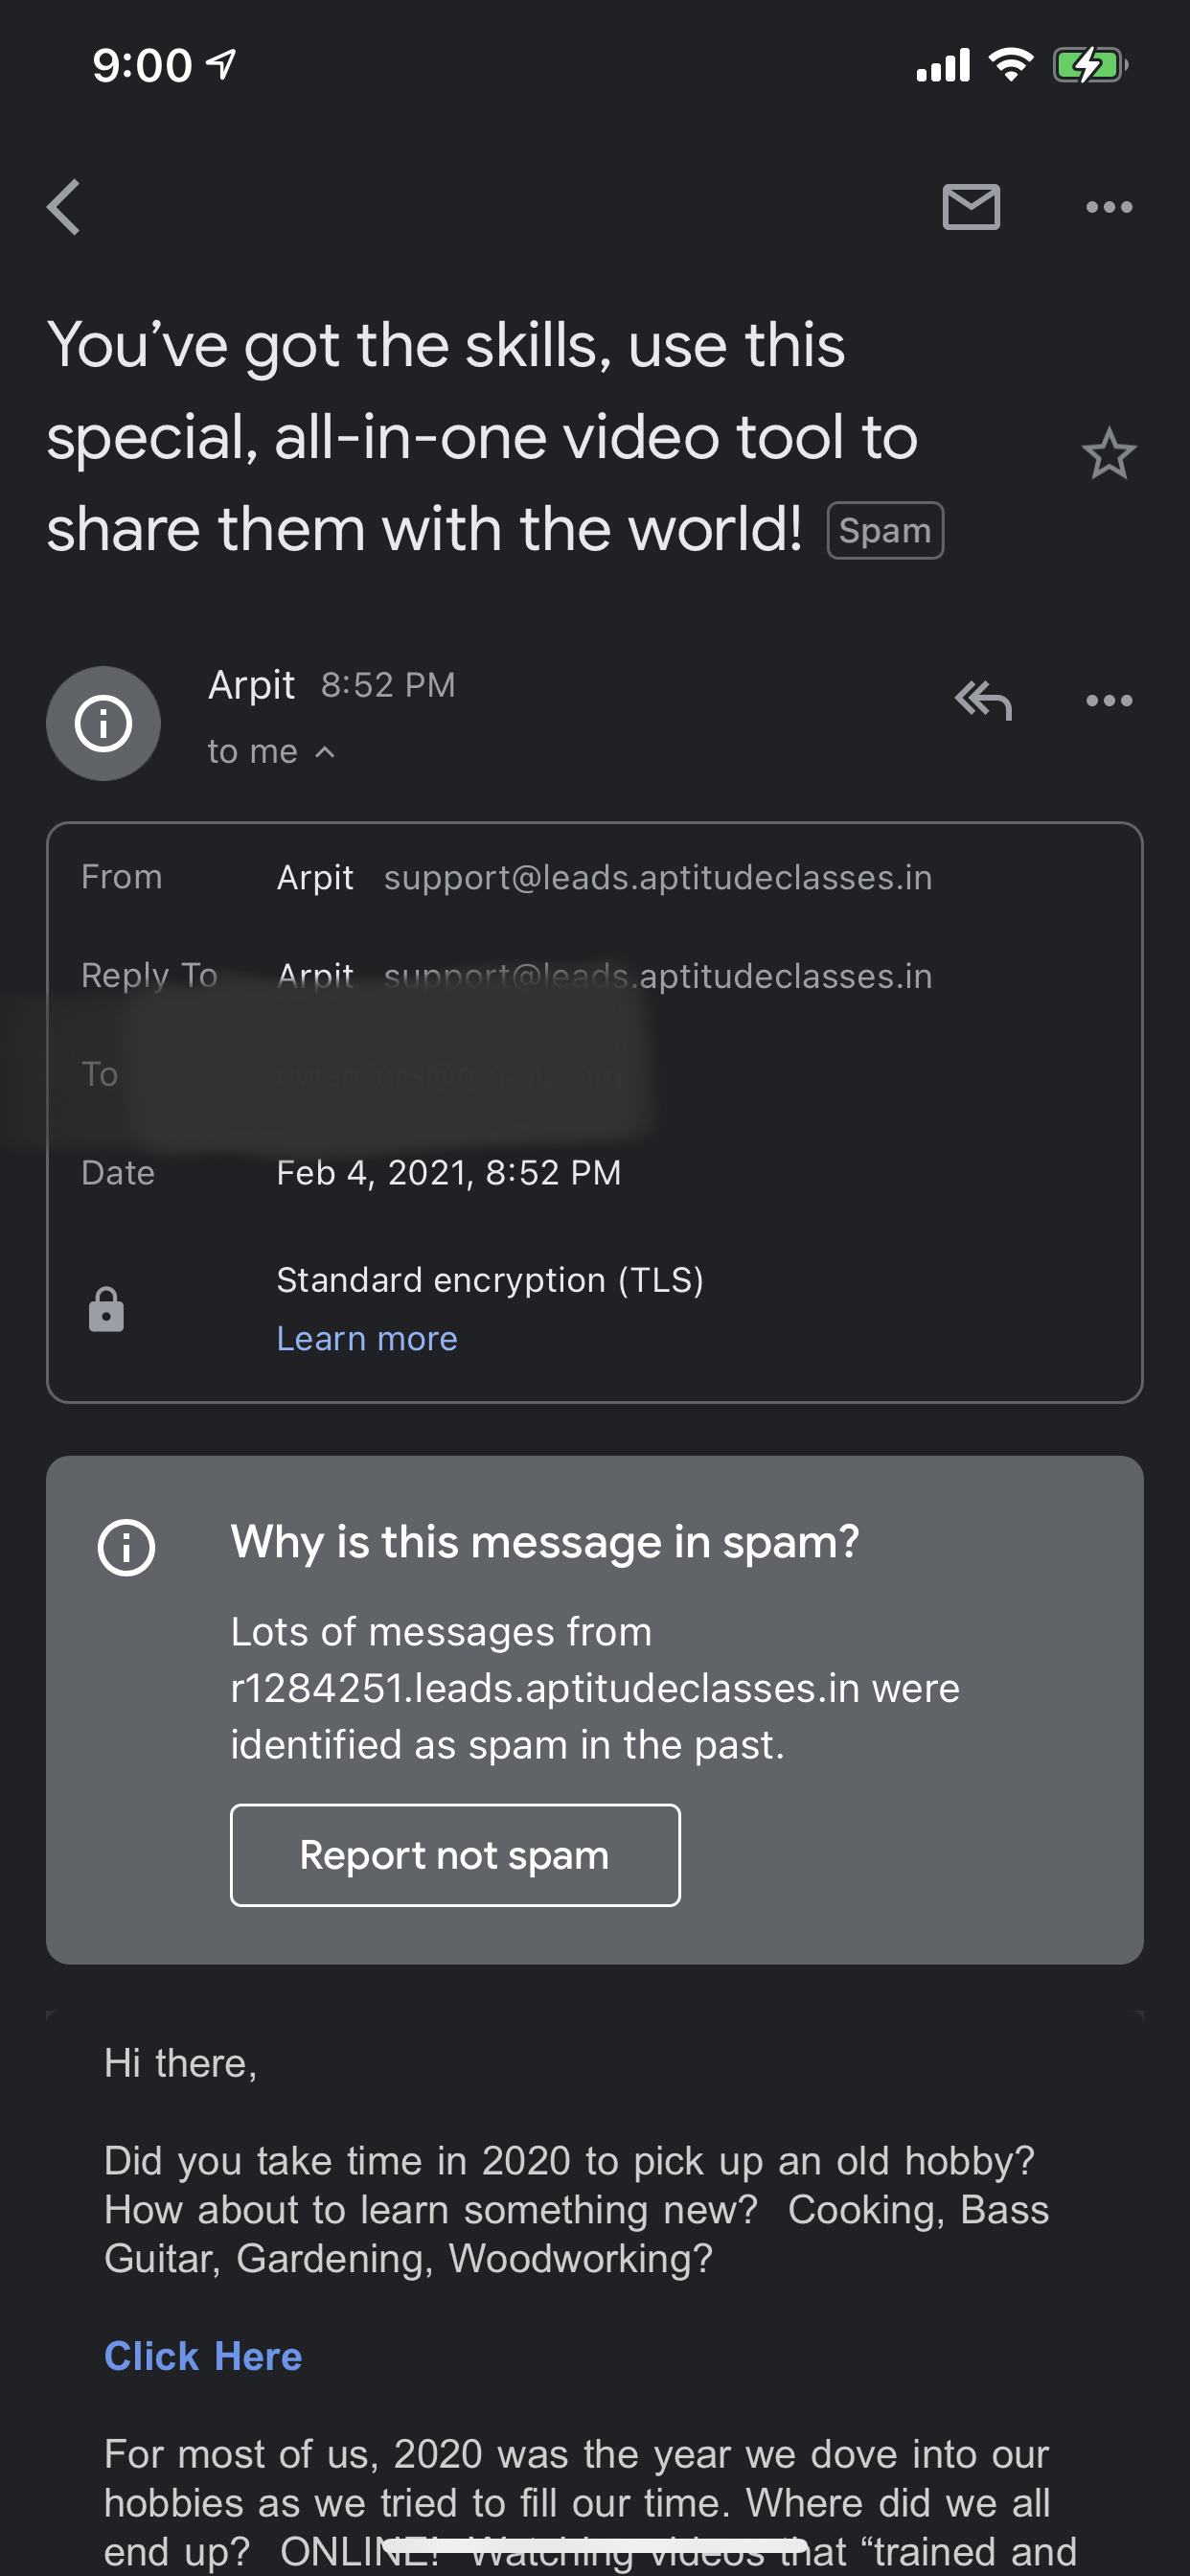Open the message three-dot options menu
1190x2576 pixels.
click(1109, 700)
